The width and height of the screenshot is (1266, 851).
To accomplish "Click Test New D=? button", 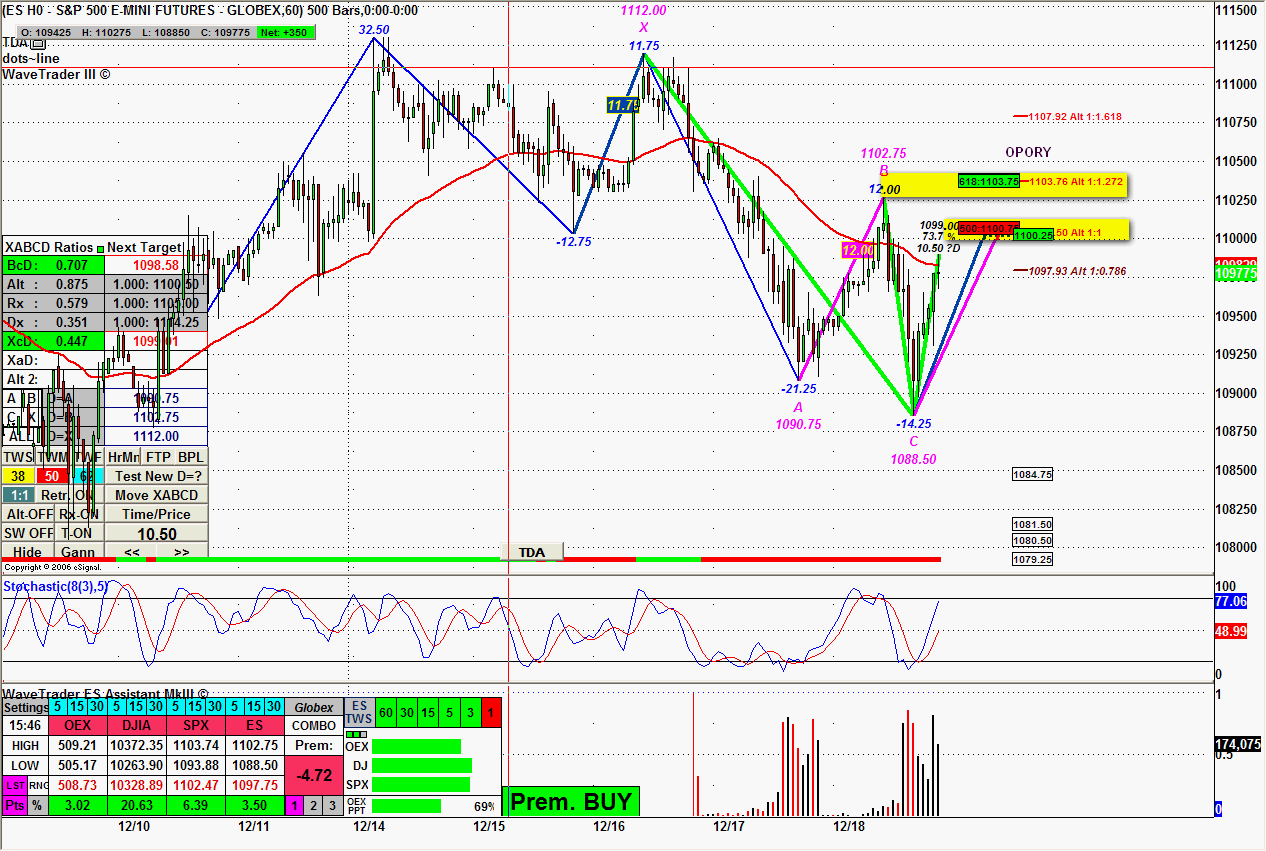I will tap(157, 476).
